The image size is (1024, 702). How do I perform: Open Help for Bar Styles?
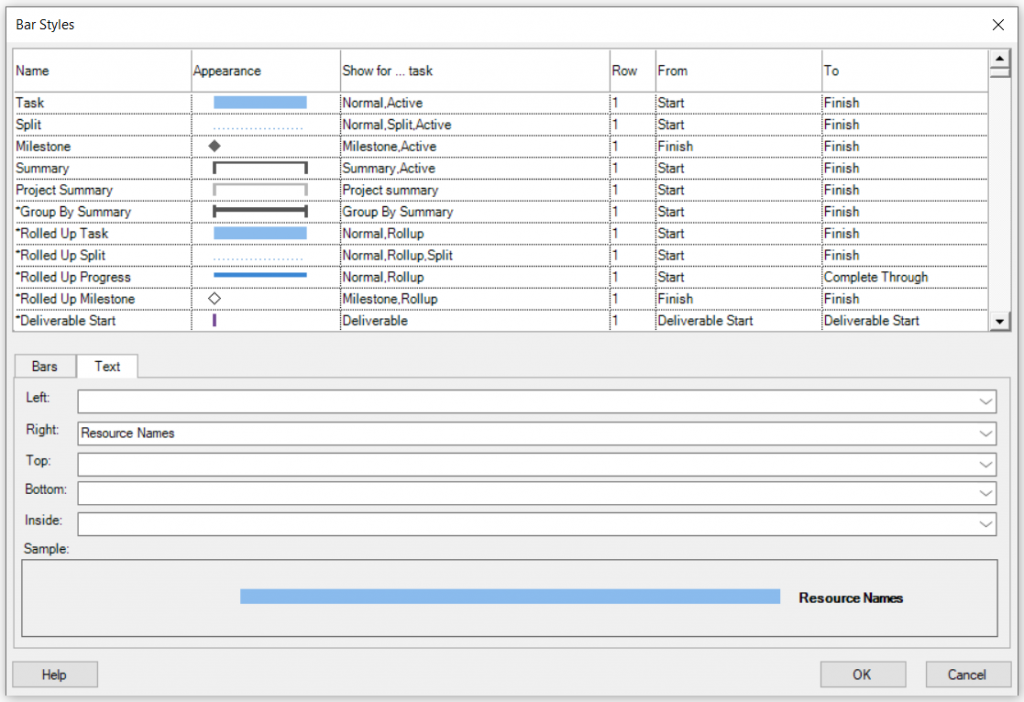(54, 674)
